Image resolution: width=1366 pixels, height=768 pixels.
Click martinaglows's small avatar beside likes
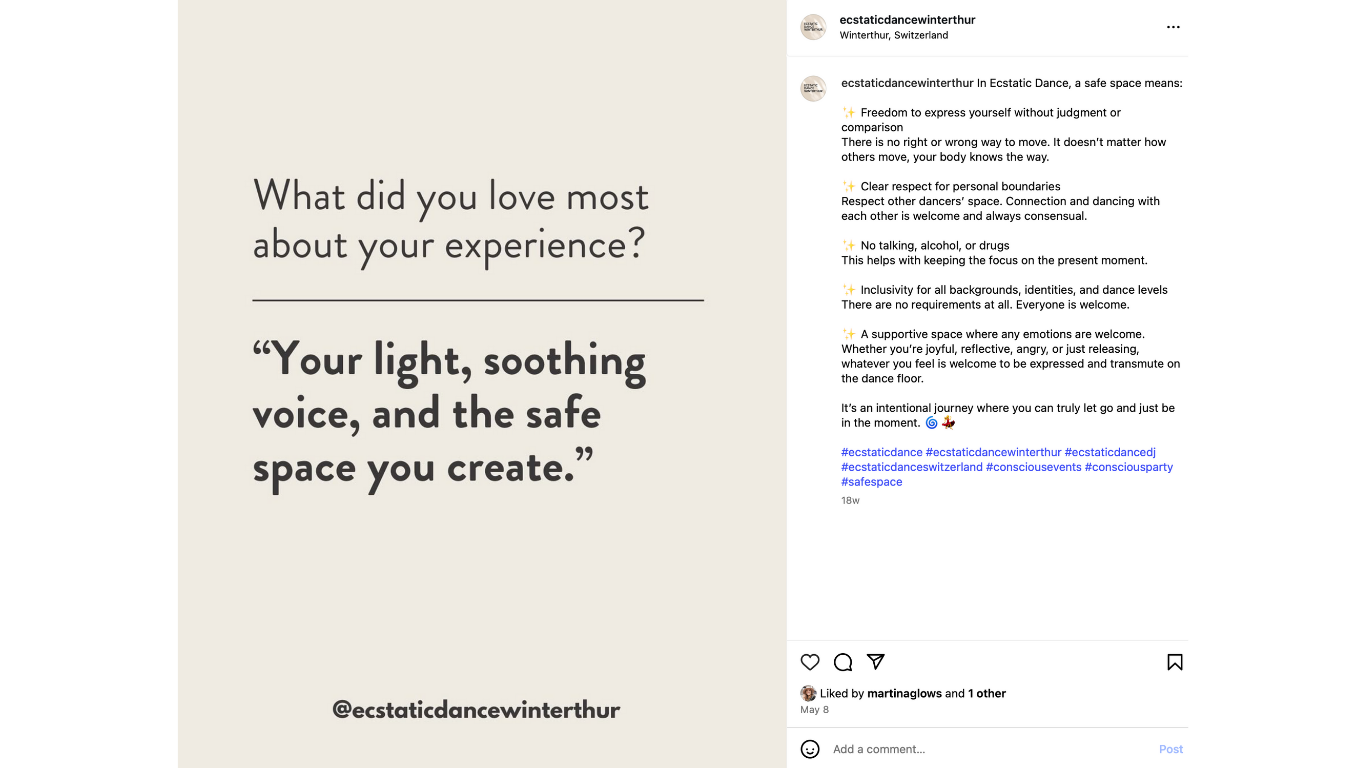[x=808, y=693]
